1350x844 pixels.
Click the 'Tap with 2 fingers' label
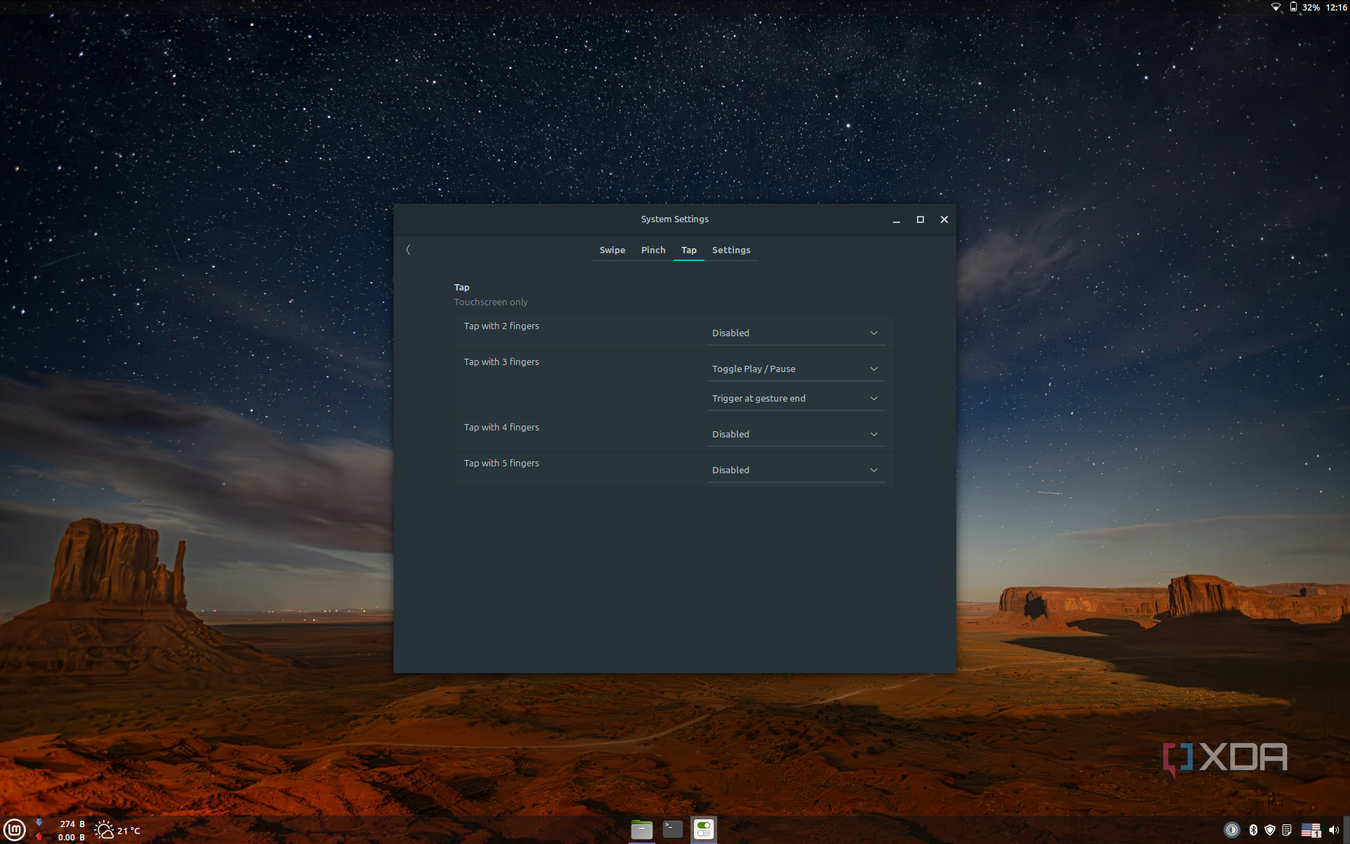[501, 326]
